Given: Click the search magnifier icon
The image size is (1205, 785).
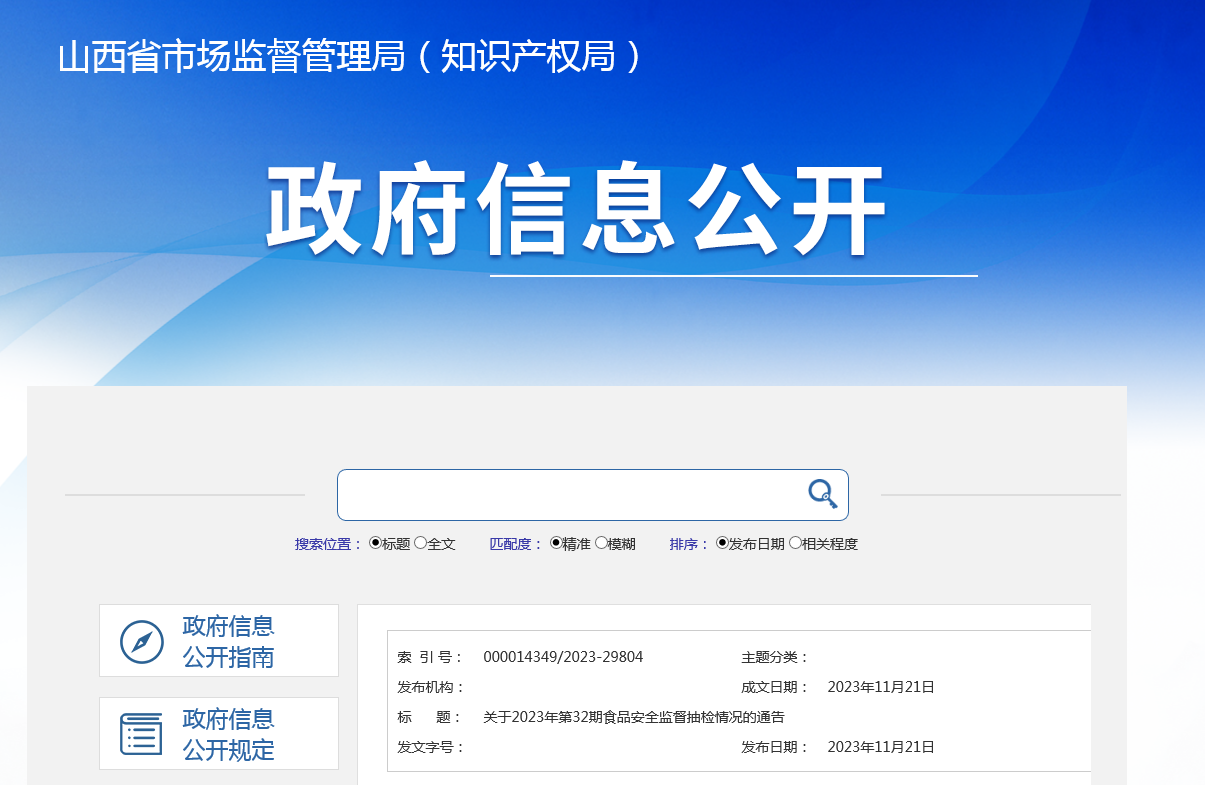Looking at the screenshot, I should click(822, 494).
